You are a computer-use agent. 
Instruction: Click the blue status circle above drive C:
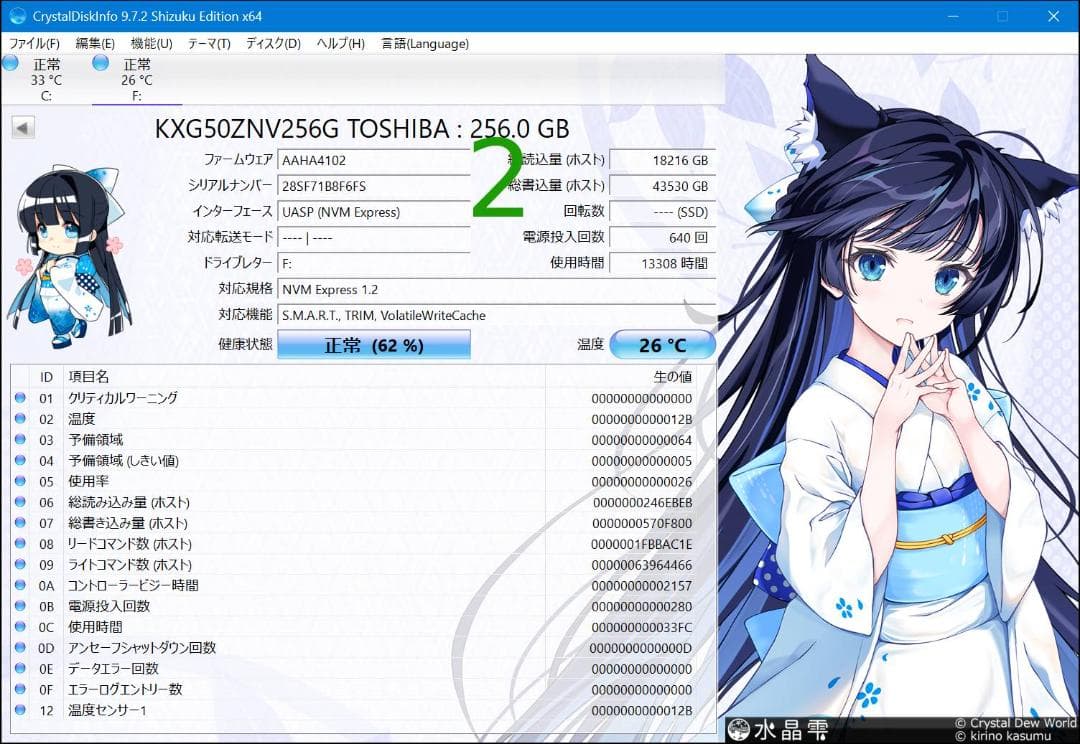click(10, 62)
